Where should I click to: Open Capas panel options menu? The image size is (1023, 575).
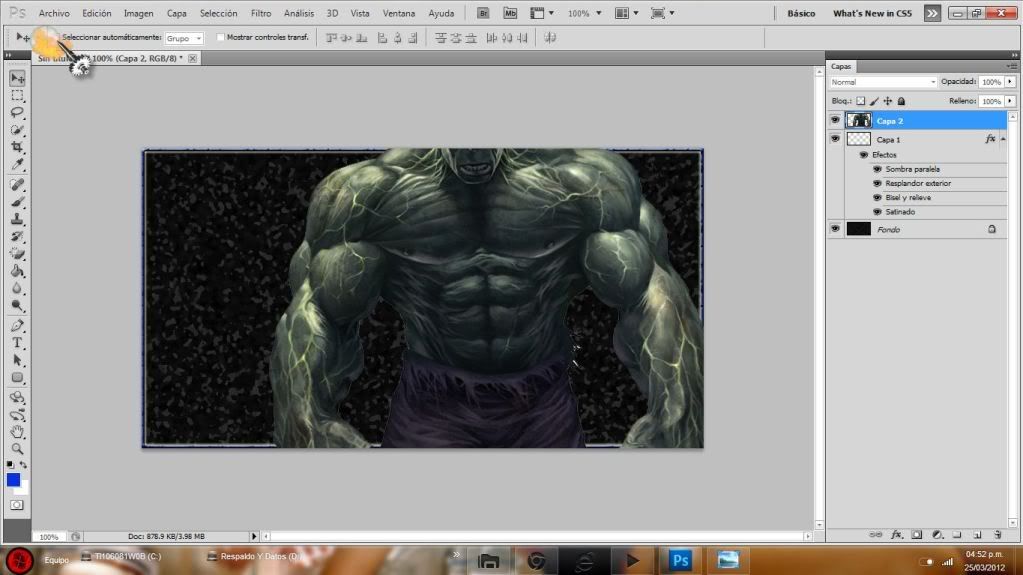pyautogui.click(x=1011, y=66)
